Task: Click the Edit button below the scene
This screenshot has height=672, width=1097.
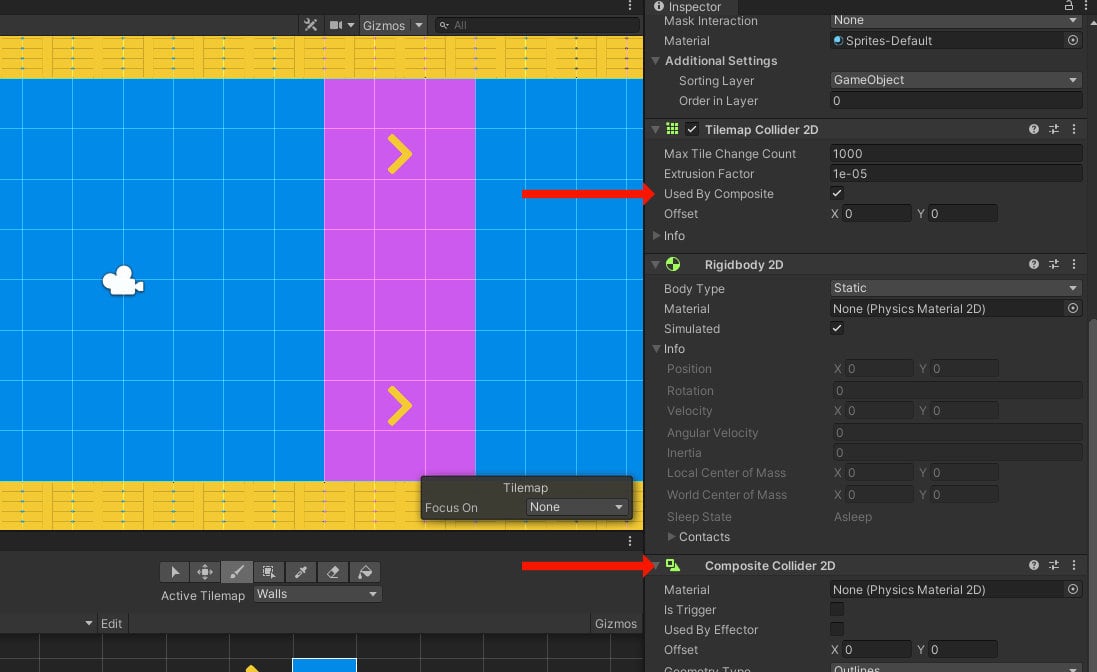Action: 111,623
